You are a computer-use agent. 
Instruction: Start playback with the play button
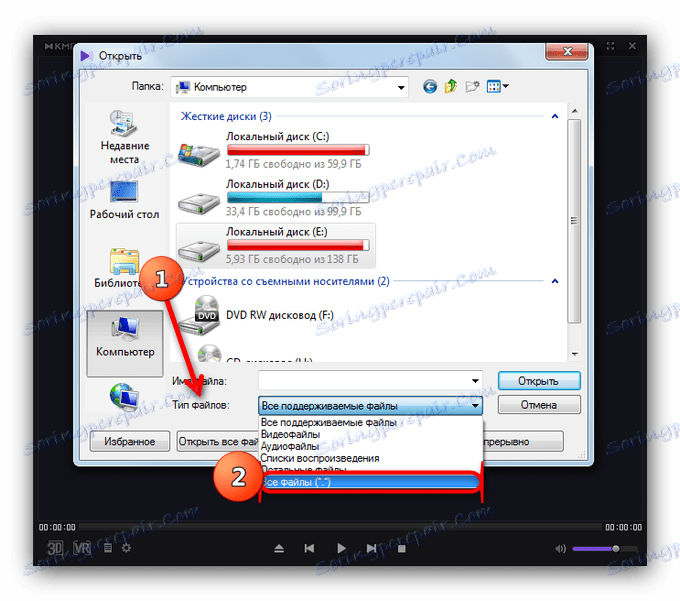pyautogui.click(x=341, y=549)
